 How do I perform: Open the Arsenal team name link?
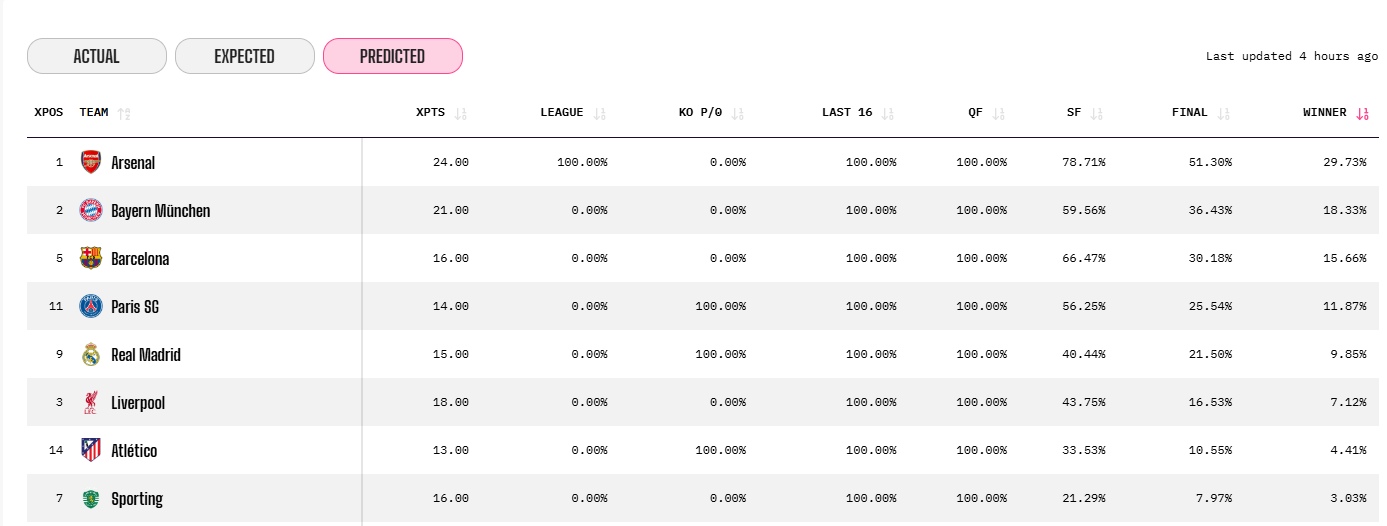pyautogui.click(x=133, y=162)
